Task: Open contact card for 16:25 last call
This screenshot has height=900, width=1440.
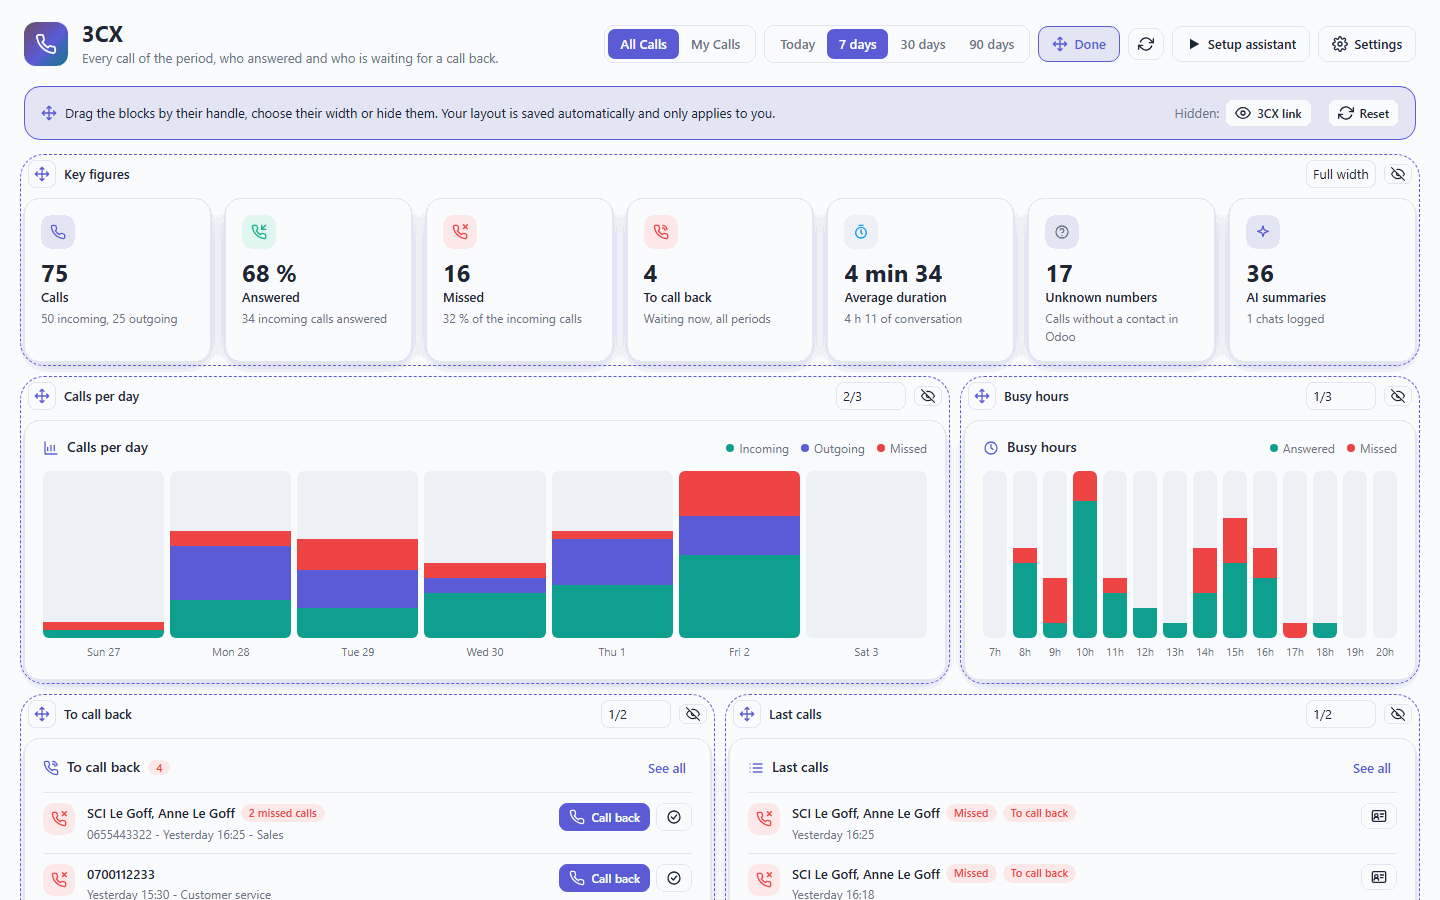Action: pos(1379,816)
